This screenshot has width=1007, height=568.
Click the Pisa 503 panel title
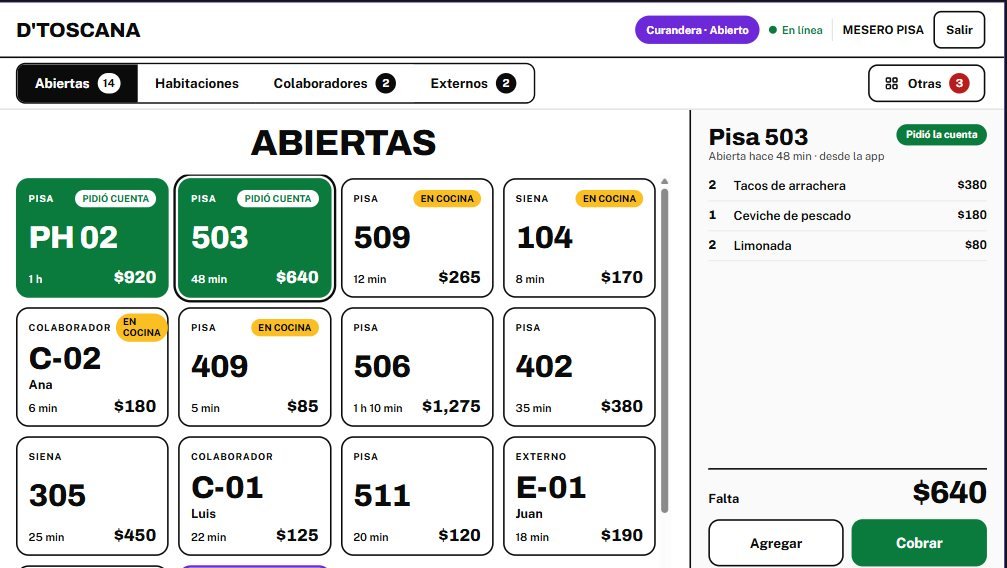(x=758, y=137)
